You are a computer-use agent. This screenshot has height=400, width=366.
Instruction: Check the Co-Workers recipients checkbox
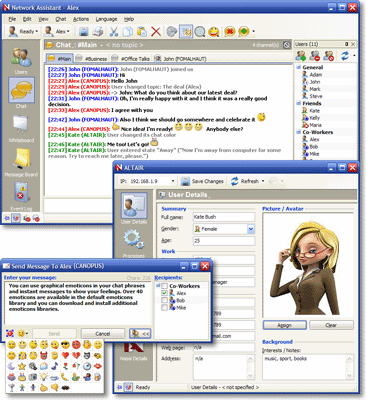(x=164, y=286)
